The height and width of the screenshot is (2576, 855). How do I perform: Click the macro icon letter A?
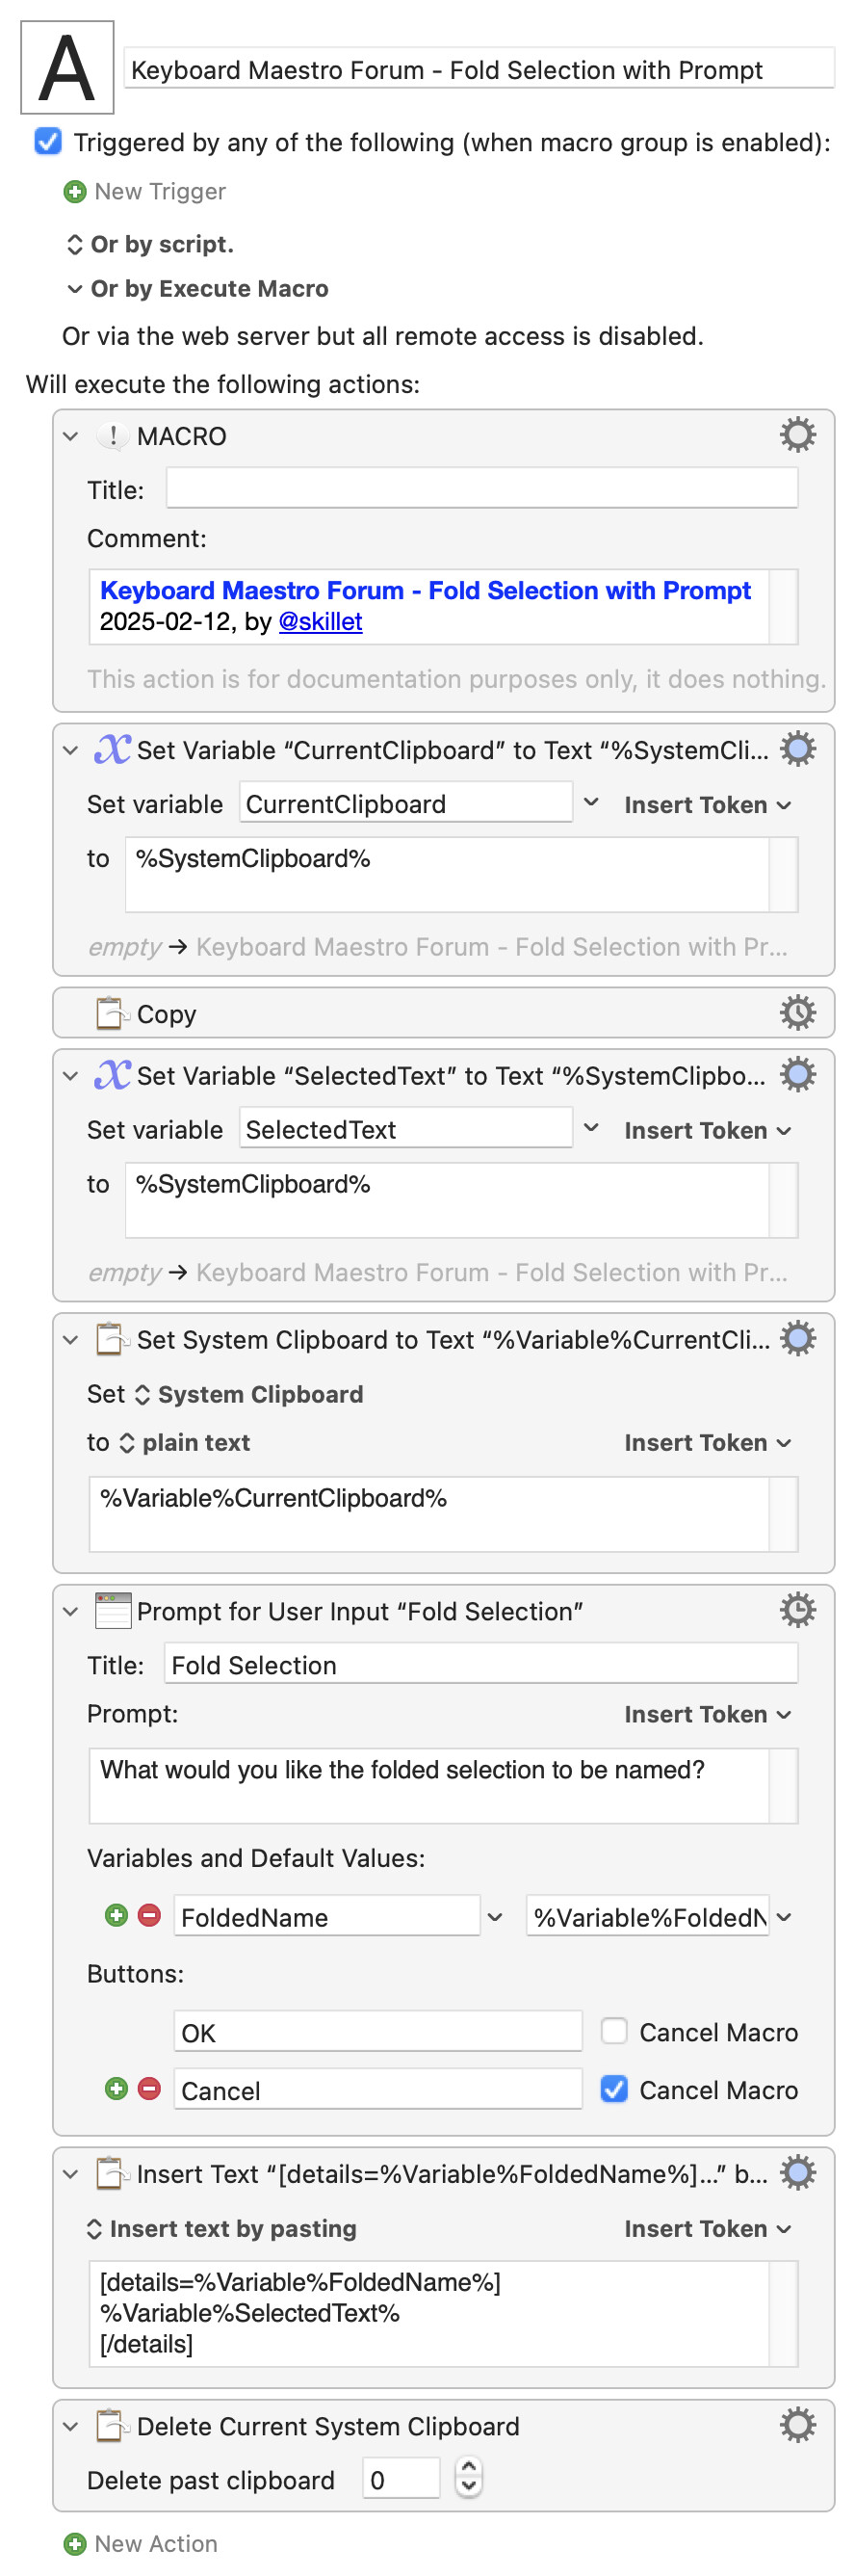coord(67,68)
